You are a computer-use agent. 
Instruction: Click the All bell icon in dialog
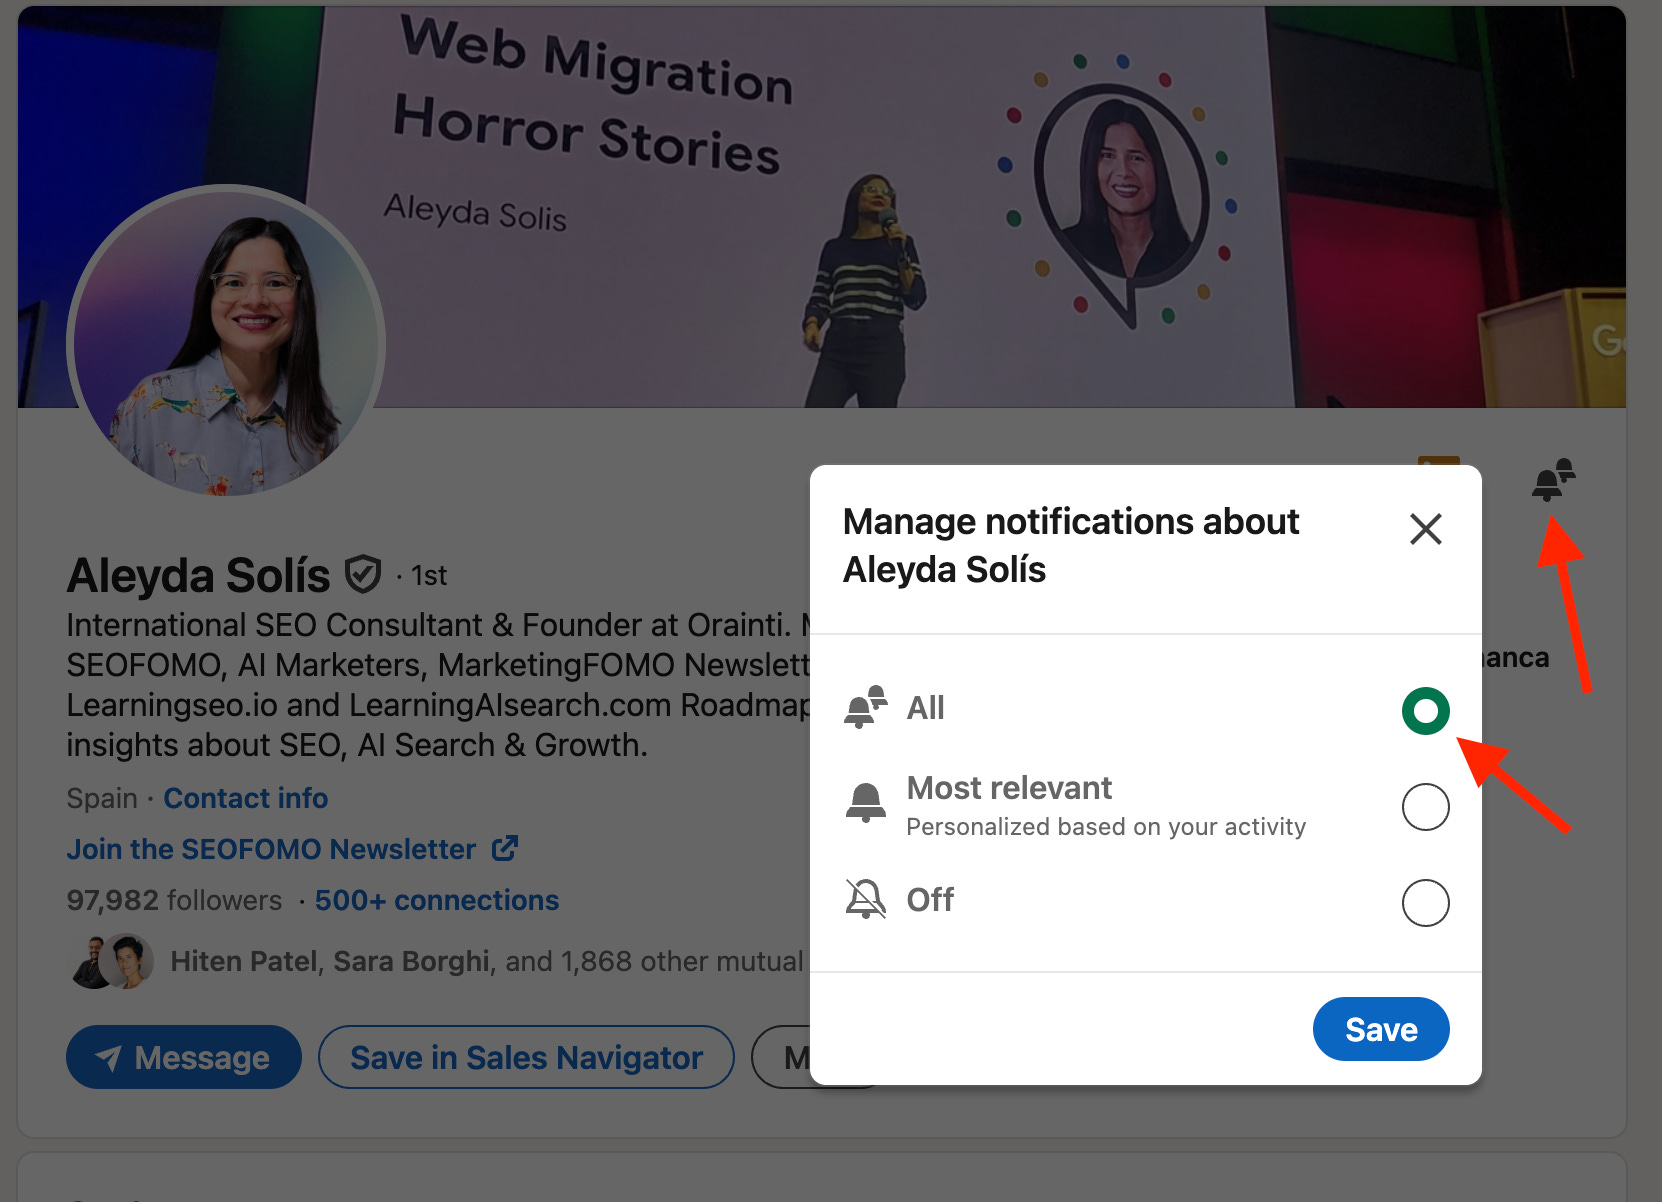(x=866, y=707)
